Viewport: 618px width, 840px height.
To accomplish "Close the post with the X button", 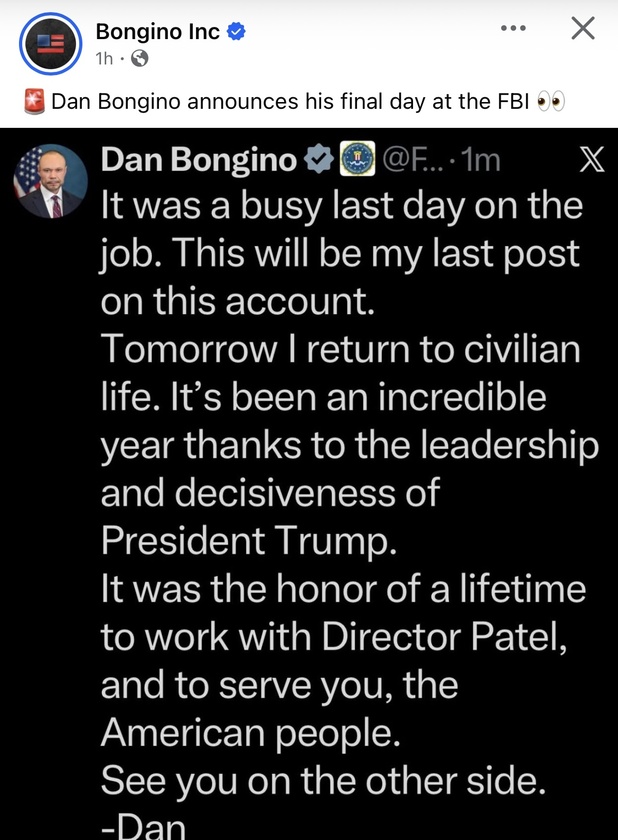I will pyautogui.click(x=582, y=29).
